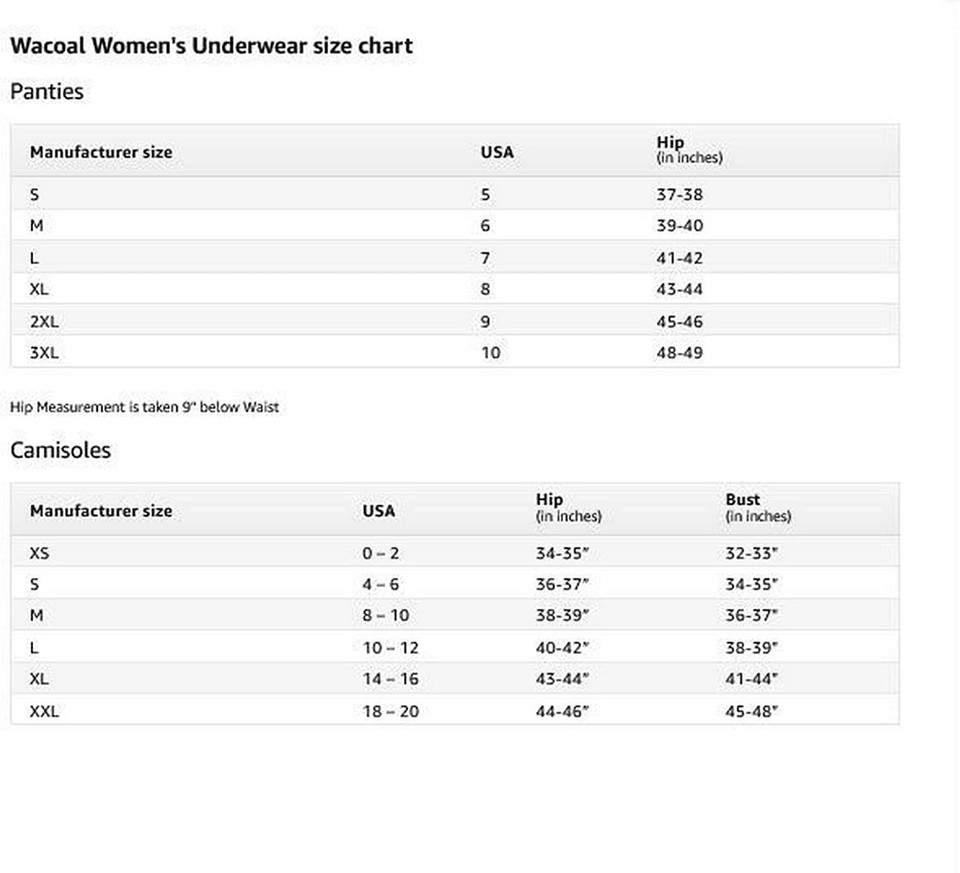Click the Hip column header in the Camisoles table
The width and height of the screenshot is (960, 873).
[x=568, y=508]
